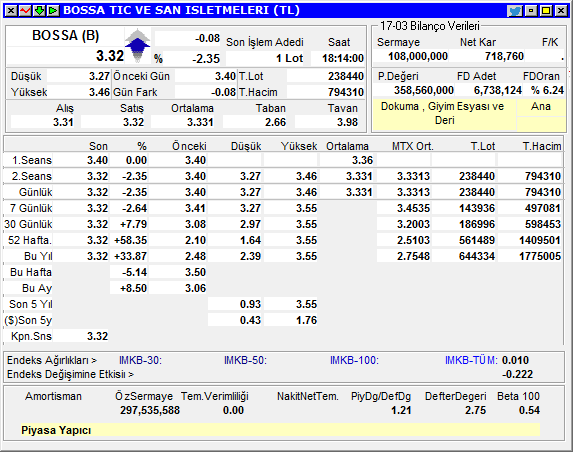
Task: Click the Bu Hafta percent -5.14
Action: (134, 272)
